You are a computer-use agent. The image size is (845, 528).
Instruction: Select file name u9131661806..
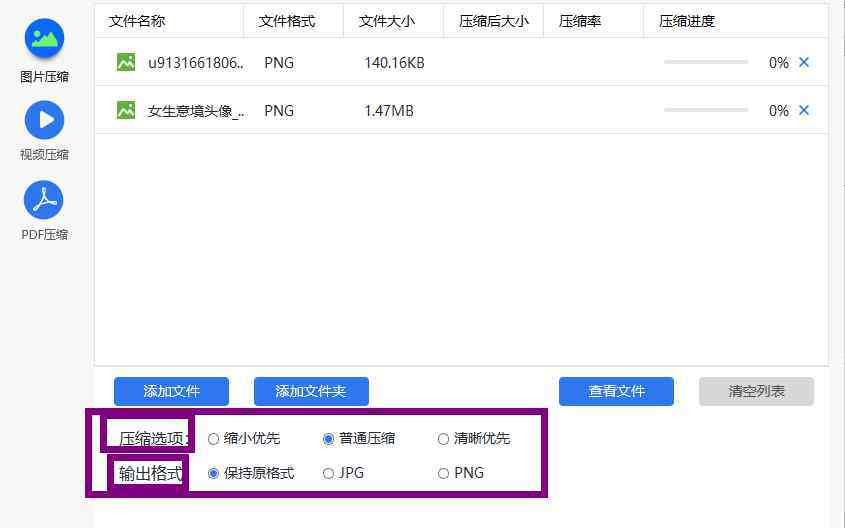[x=196, y=63]
